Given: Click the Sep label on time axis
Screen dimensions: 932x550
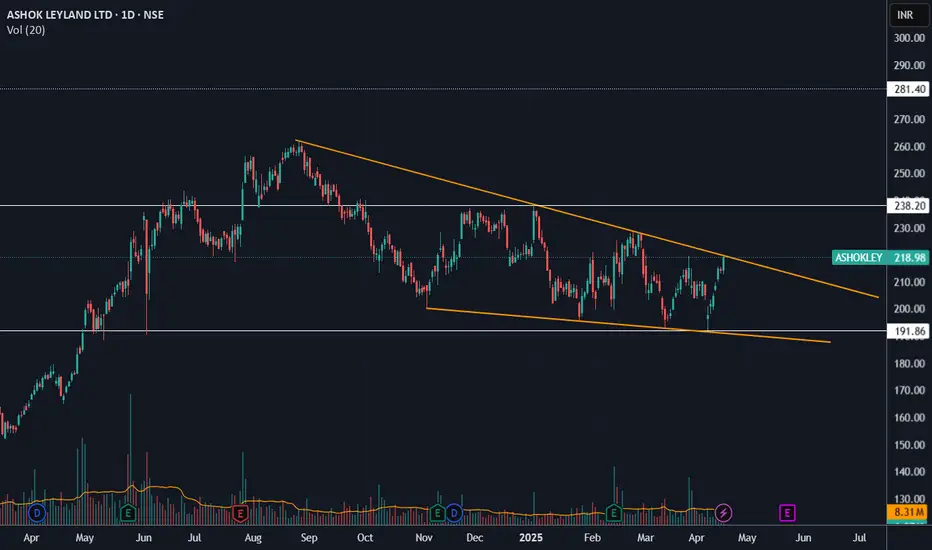Looking at the screenshot, I should coord(309,538).
